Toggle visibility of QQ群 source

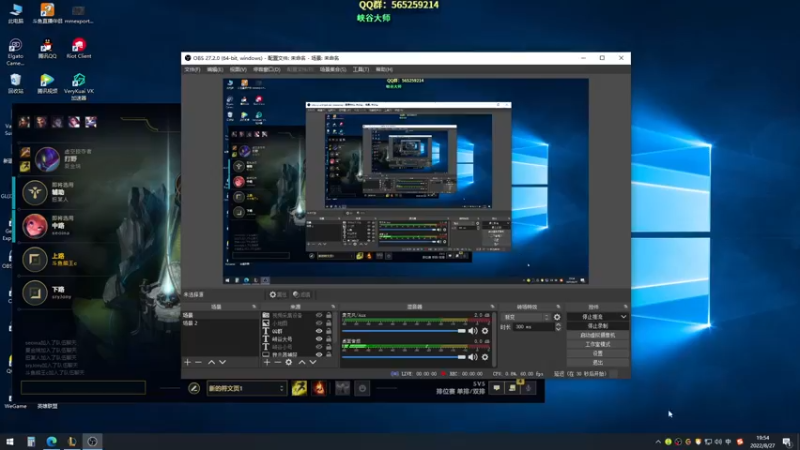pos(319,331)
